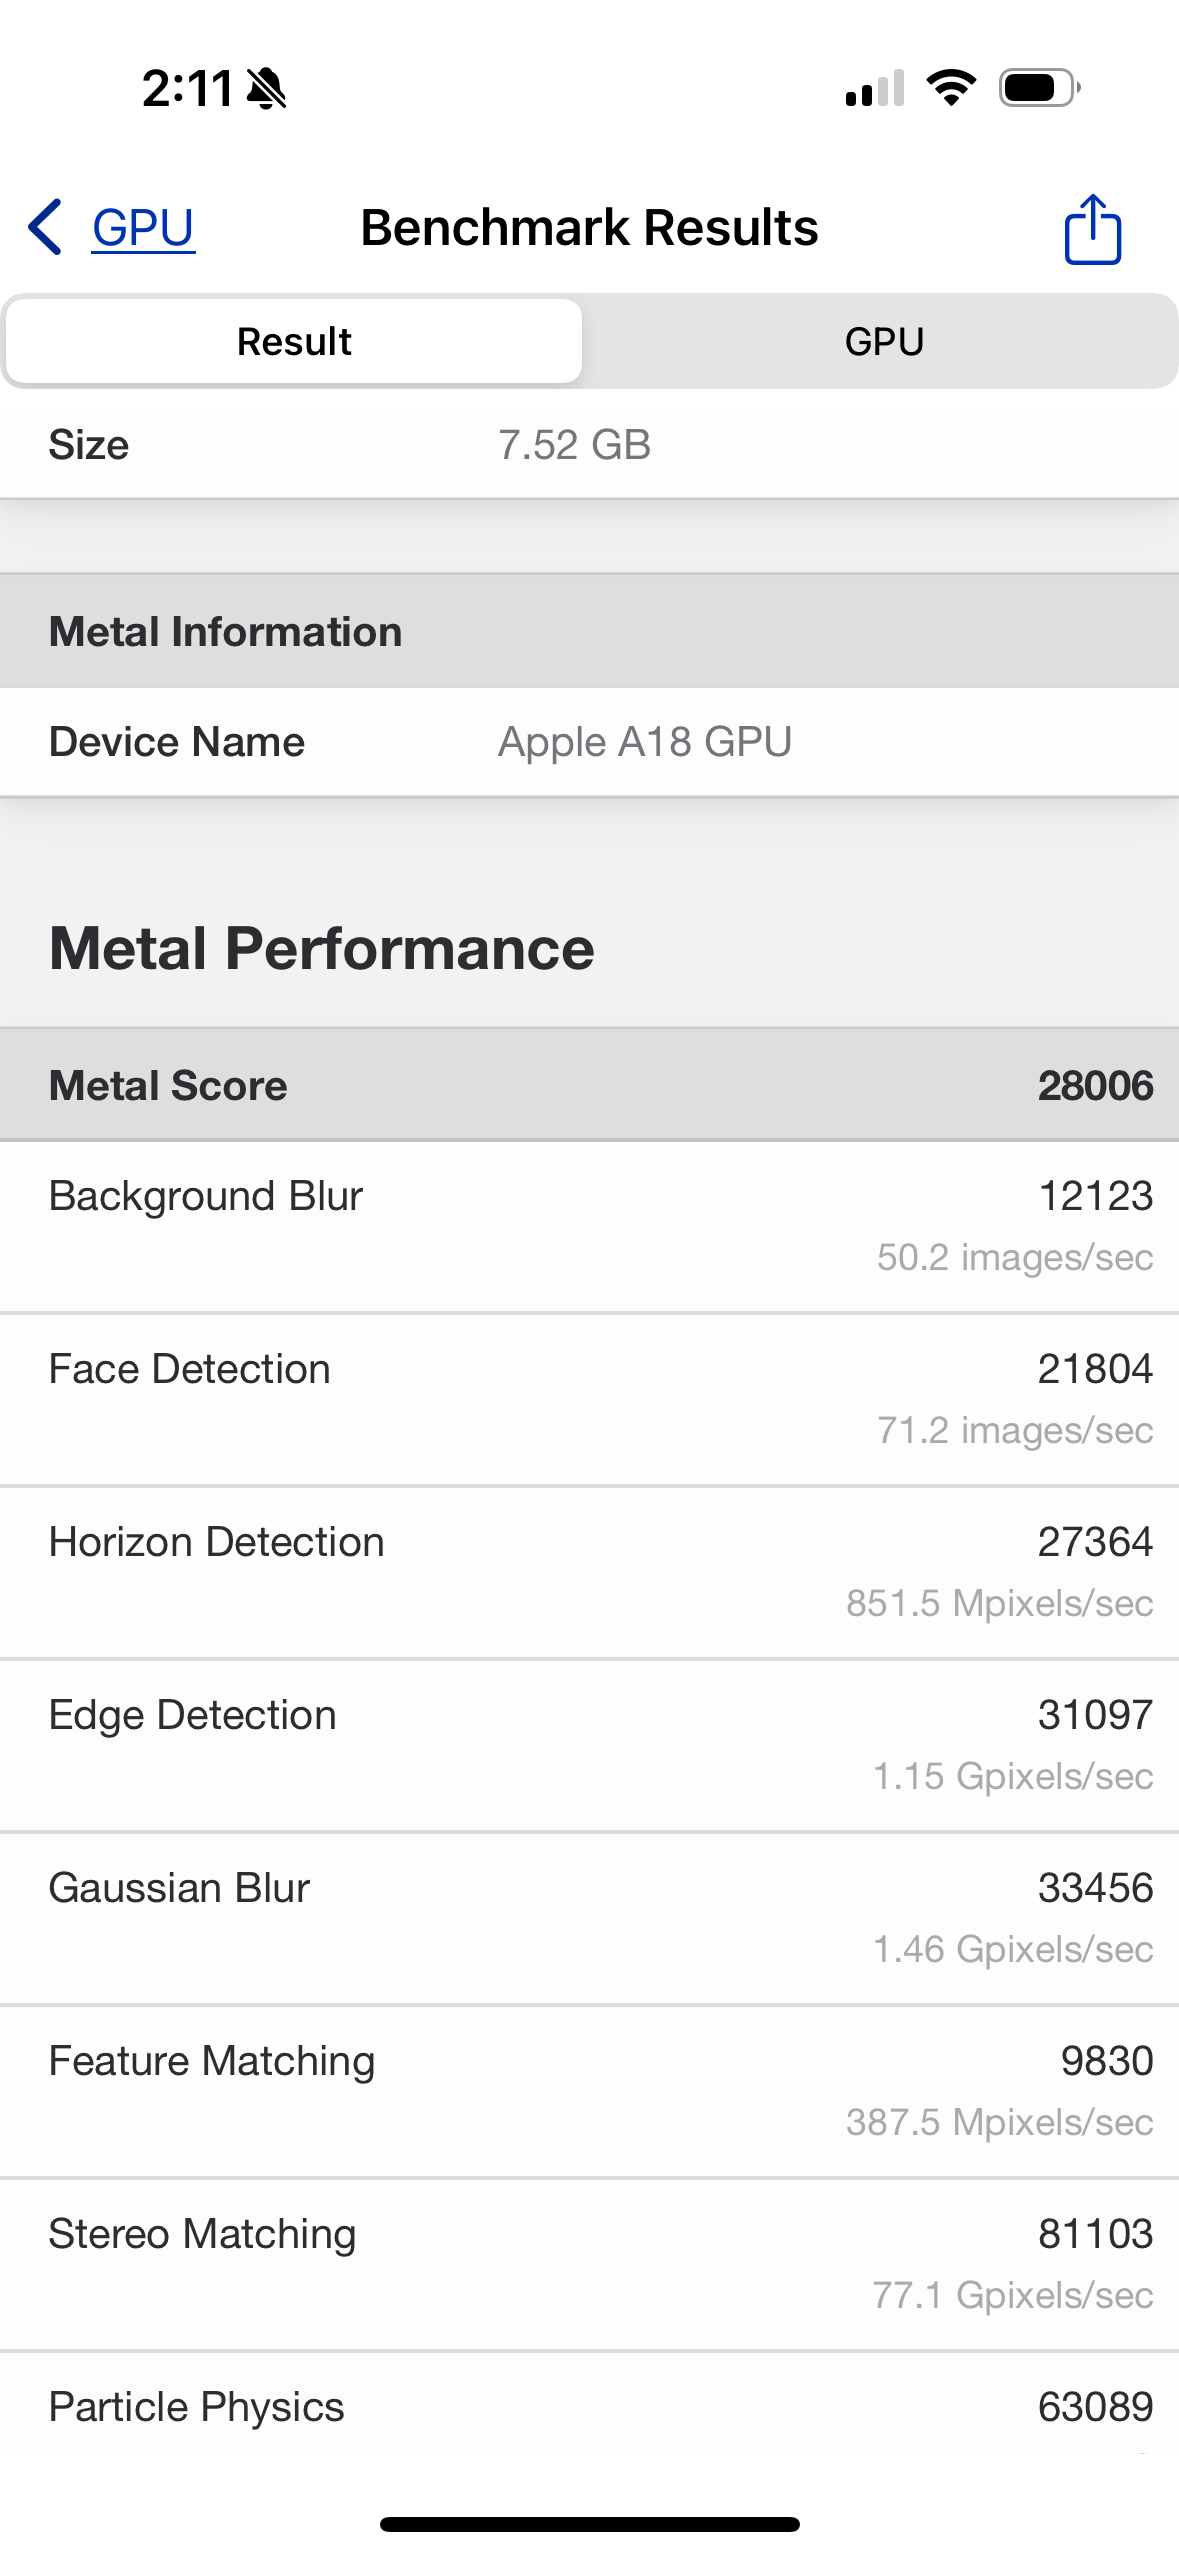1179x2556 pixels.
Task: Tap the Wi-Fi status icon
Action: [951, 88]
